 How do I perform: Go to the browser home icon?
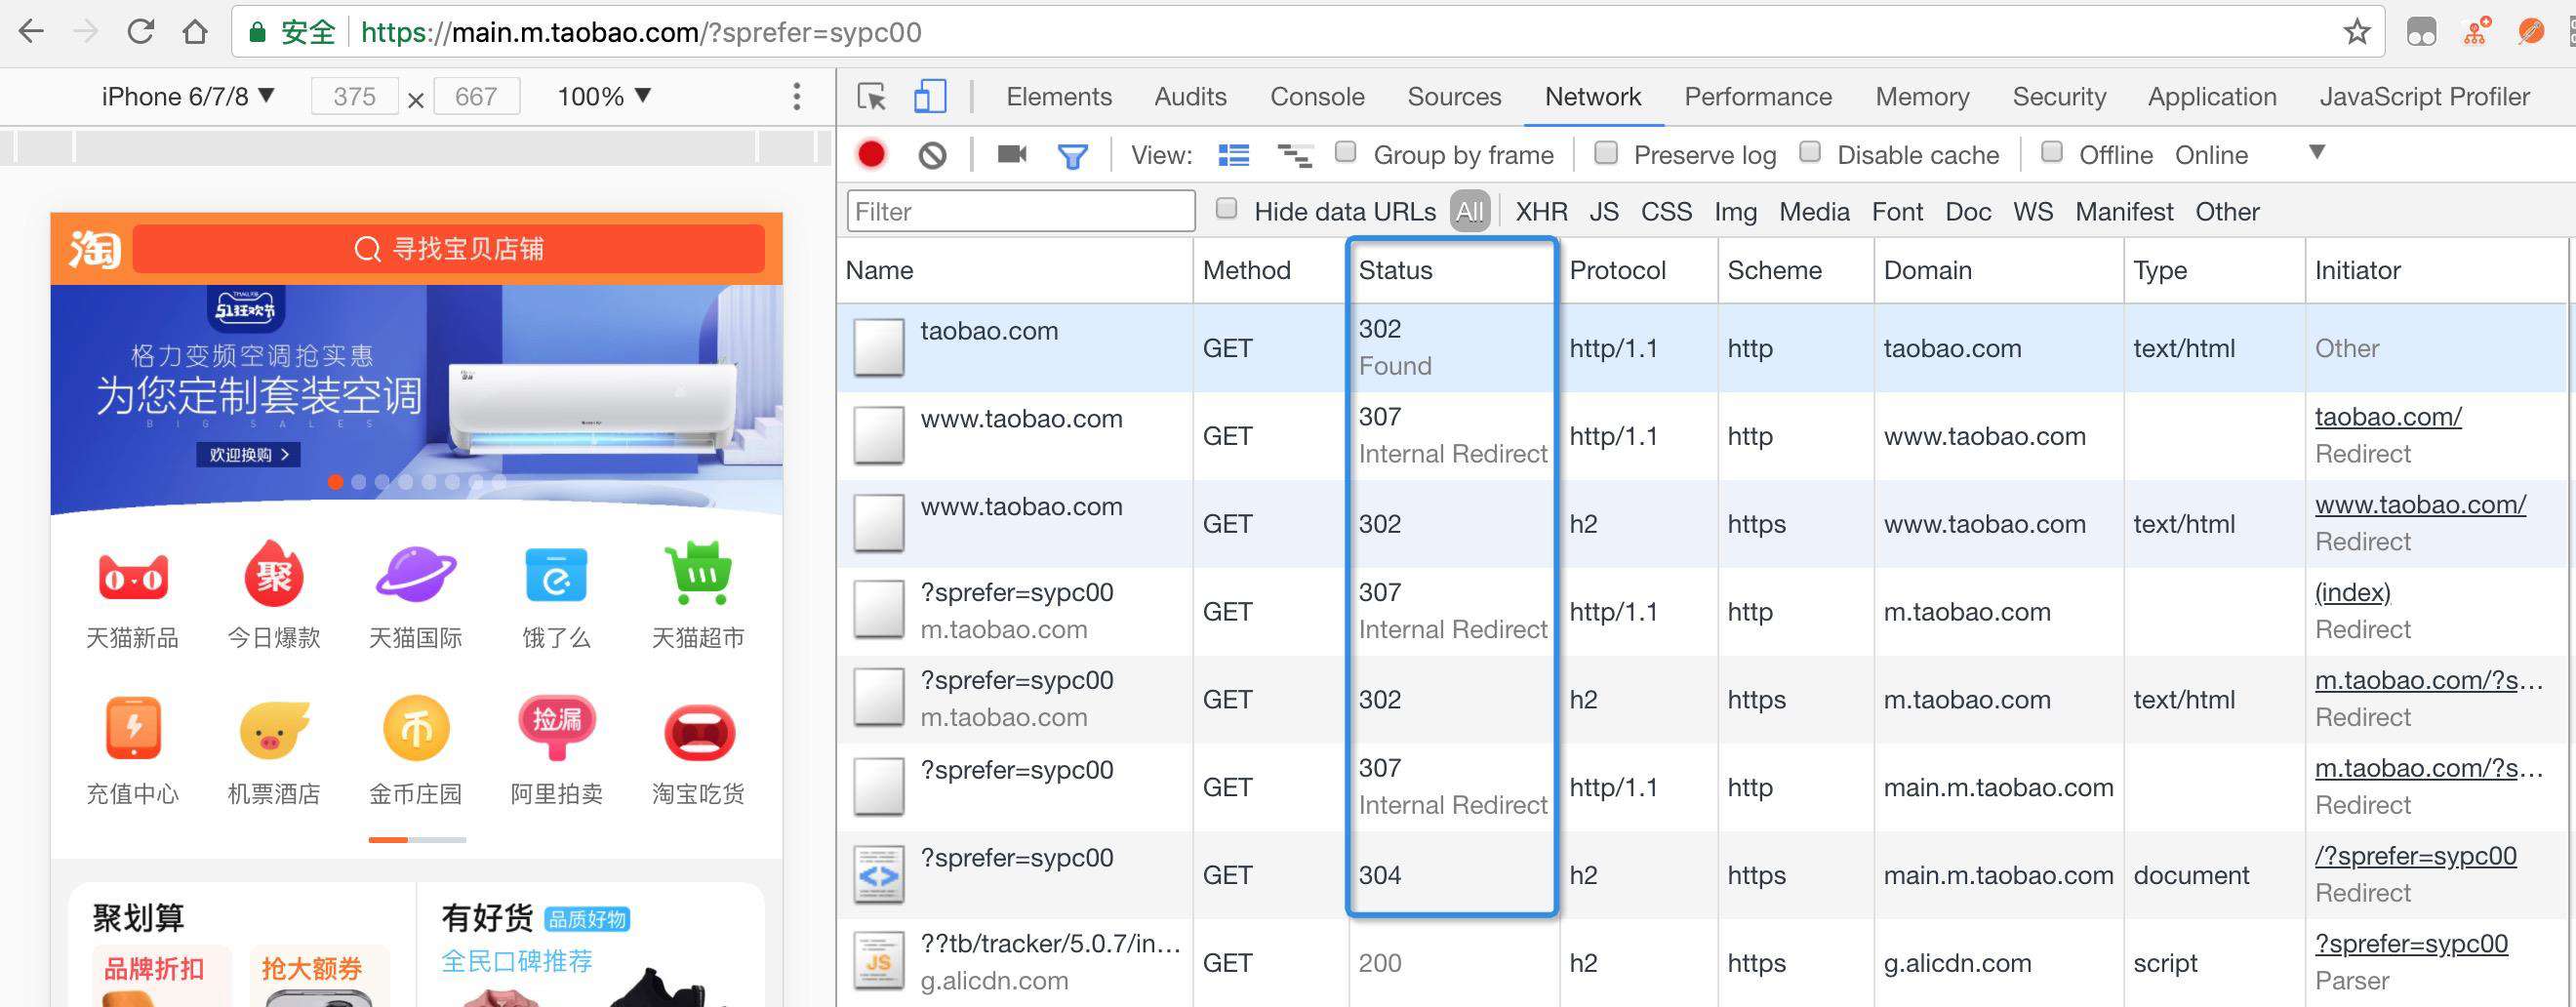[195, 32]
